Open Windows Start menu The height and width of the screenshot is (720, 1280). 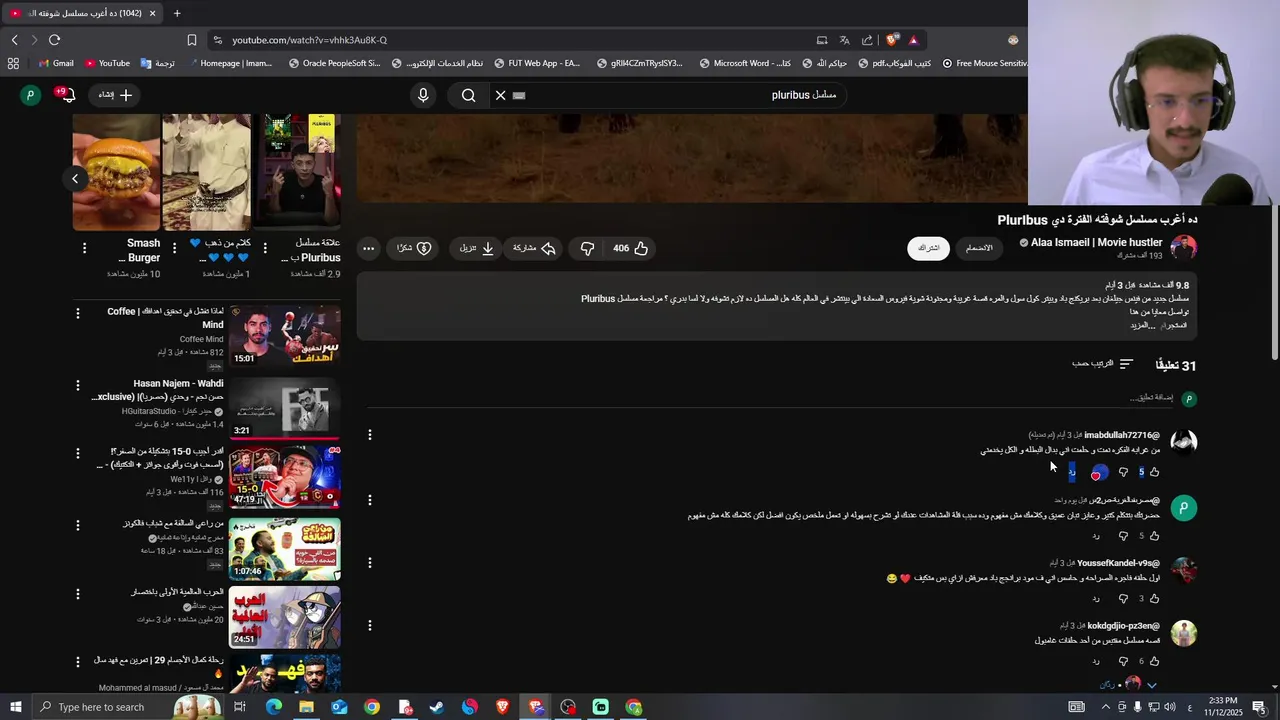[15, 707]
